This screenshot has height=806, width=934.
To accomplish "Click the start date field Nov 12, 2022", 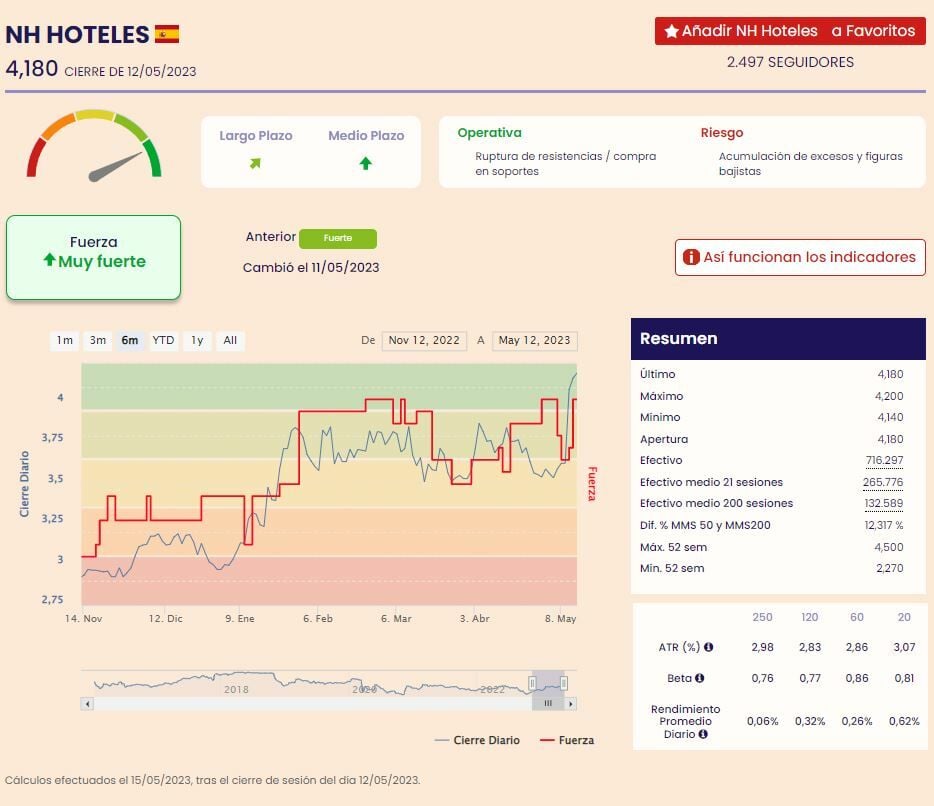I will 424,340.
